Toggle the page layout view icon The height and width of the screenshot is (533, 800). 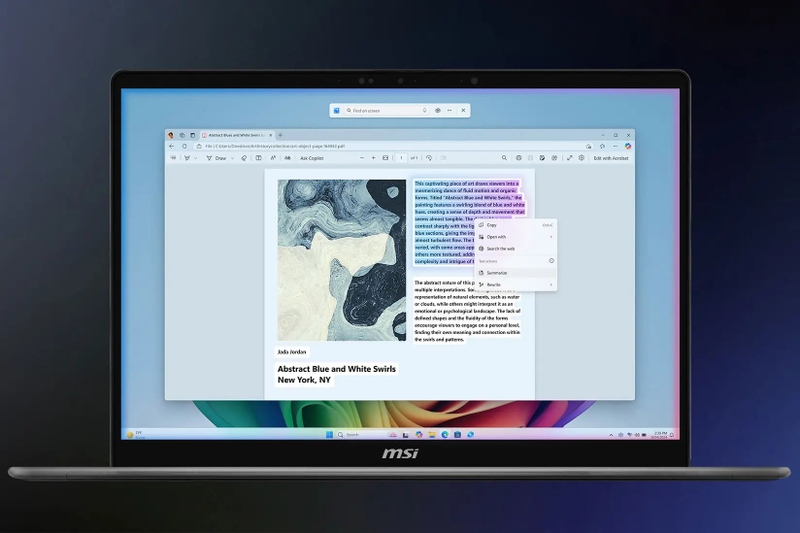coord(259,158)
